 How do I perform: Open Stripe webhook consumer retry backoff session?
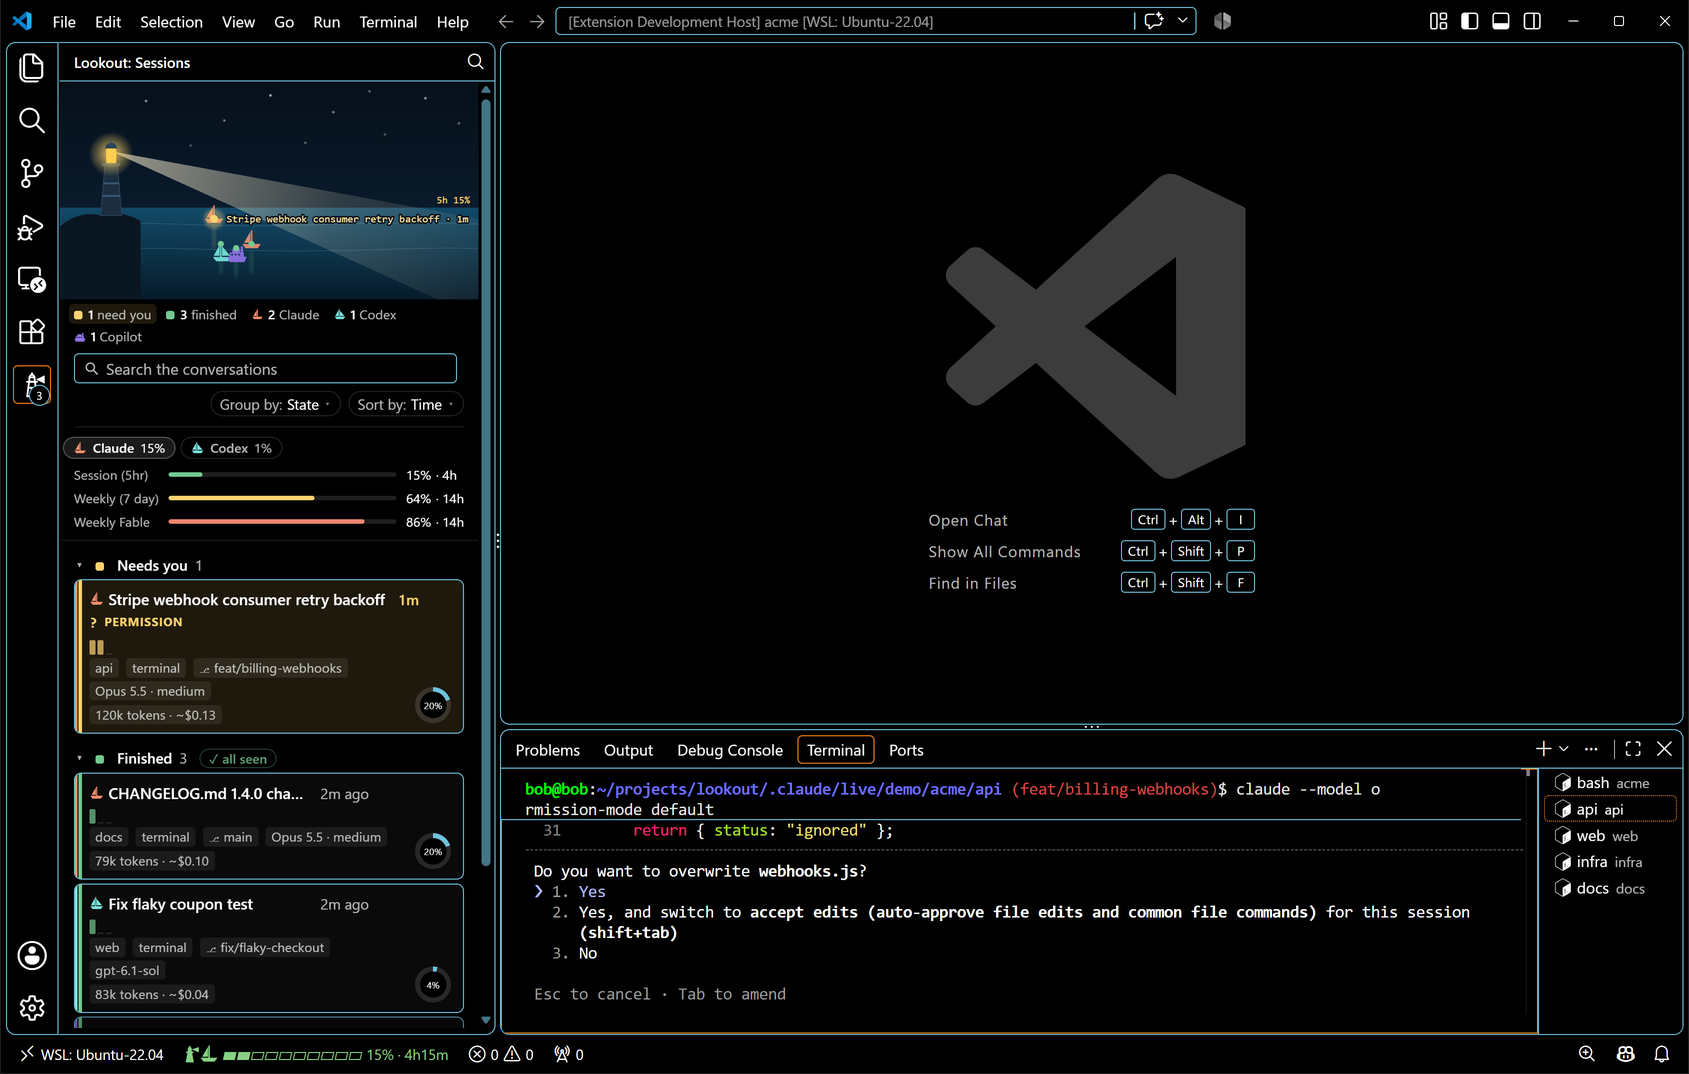(x=269, y=656)
